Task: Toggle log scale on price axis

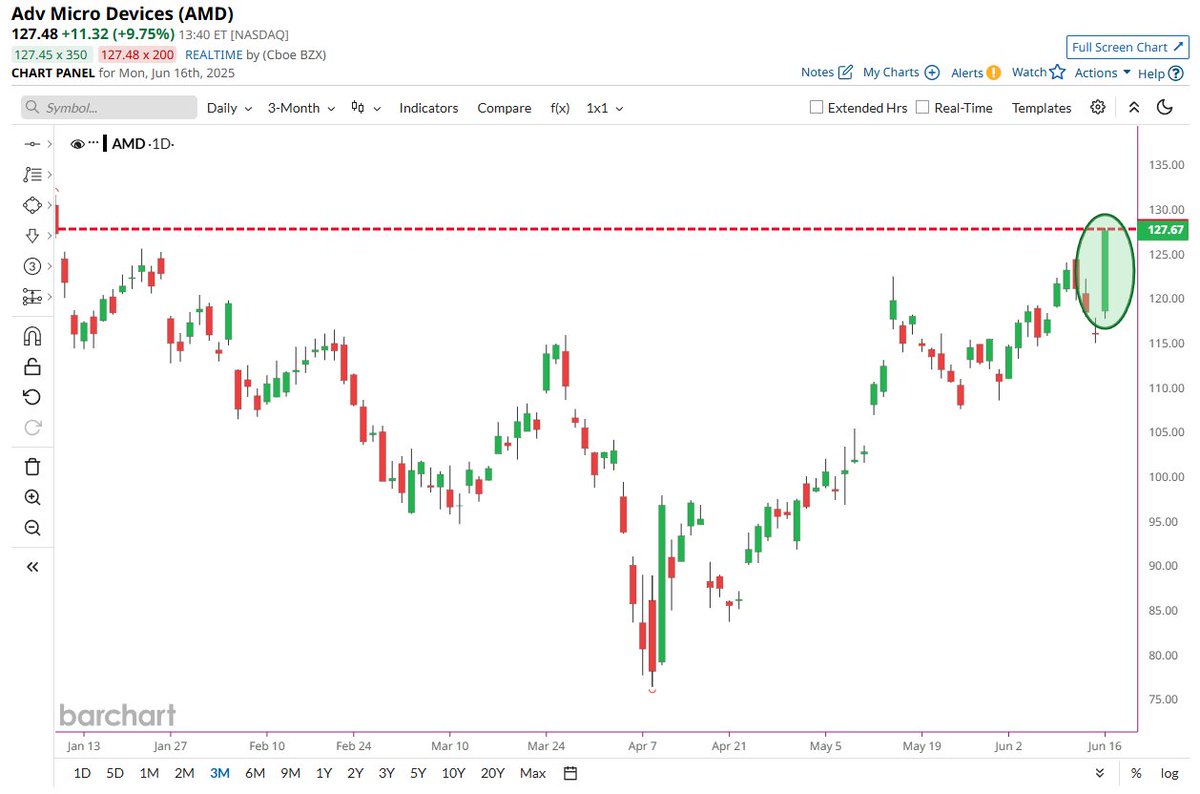Action: 1169,773
